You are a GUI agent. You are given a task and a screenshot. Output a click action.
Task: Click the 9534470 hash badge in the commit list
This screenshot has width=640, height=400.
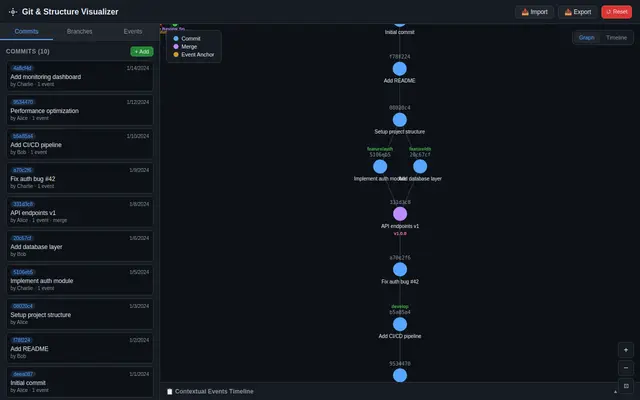(x=23, y=102)
